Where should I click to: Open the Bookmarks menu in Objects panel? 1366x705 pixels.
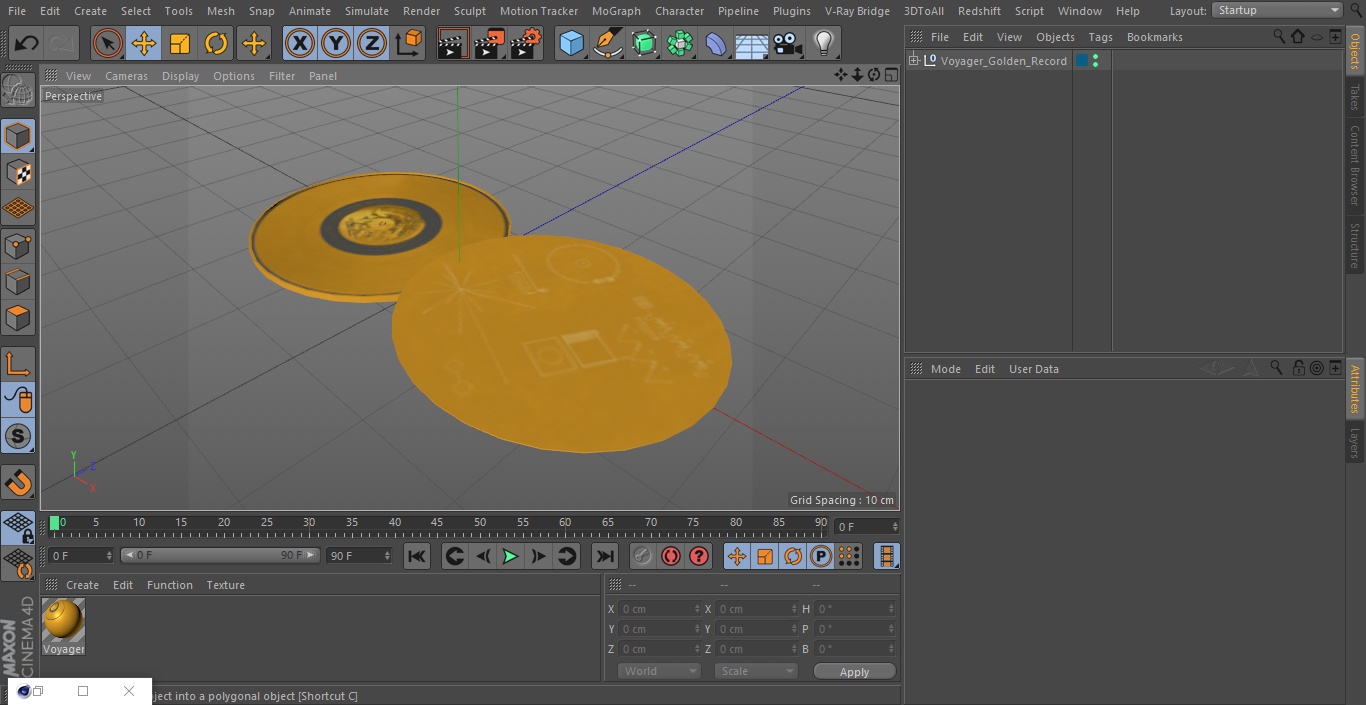coord(1154,37)
